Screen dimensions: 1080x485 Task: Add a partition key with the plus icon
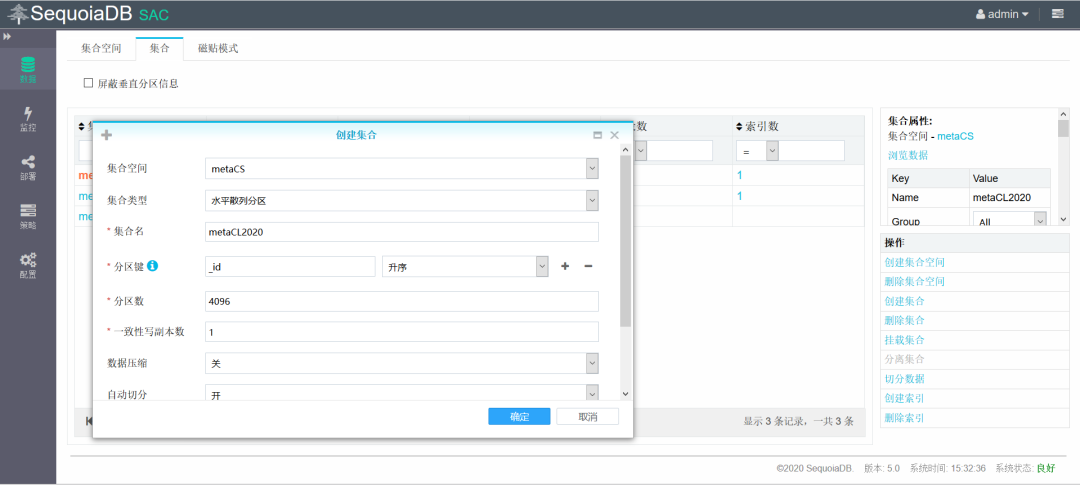(x=565, y=266)
